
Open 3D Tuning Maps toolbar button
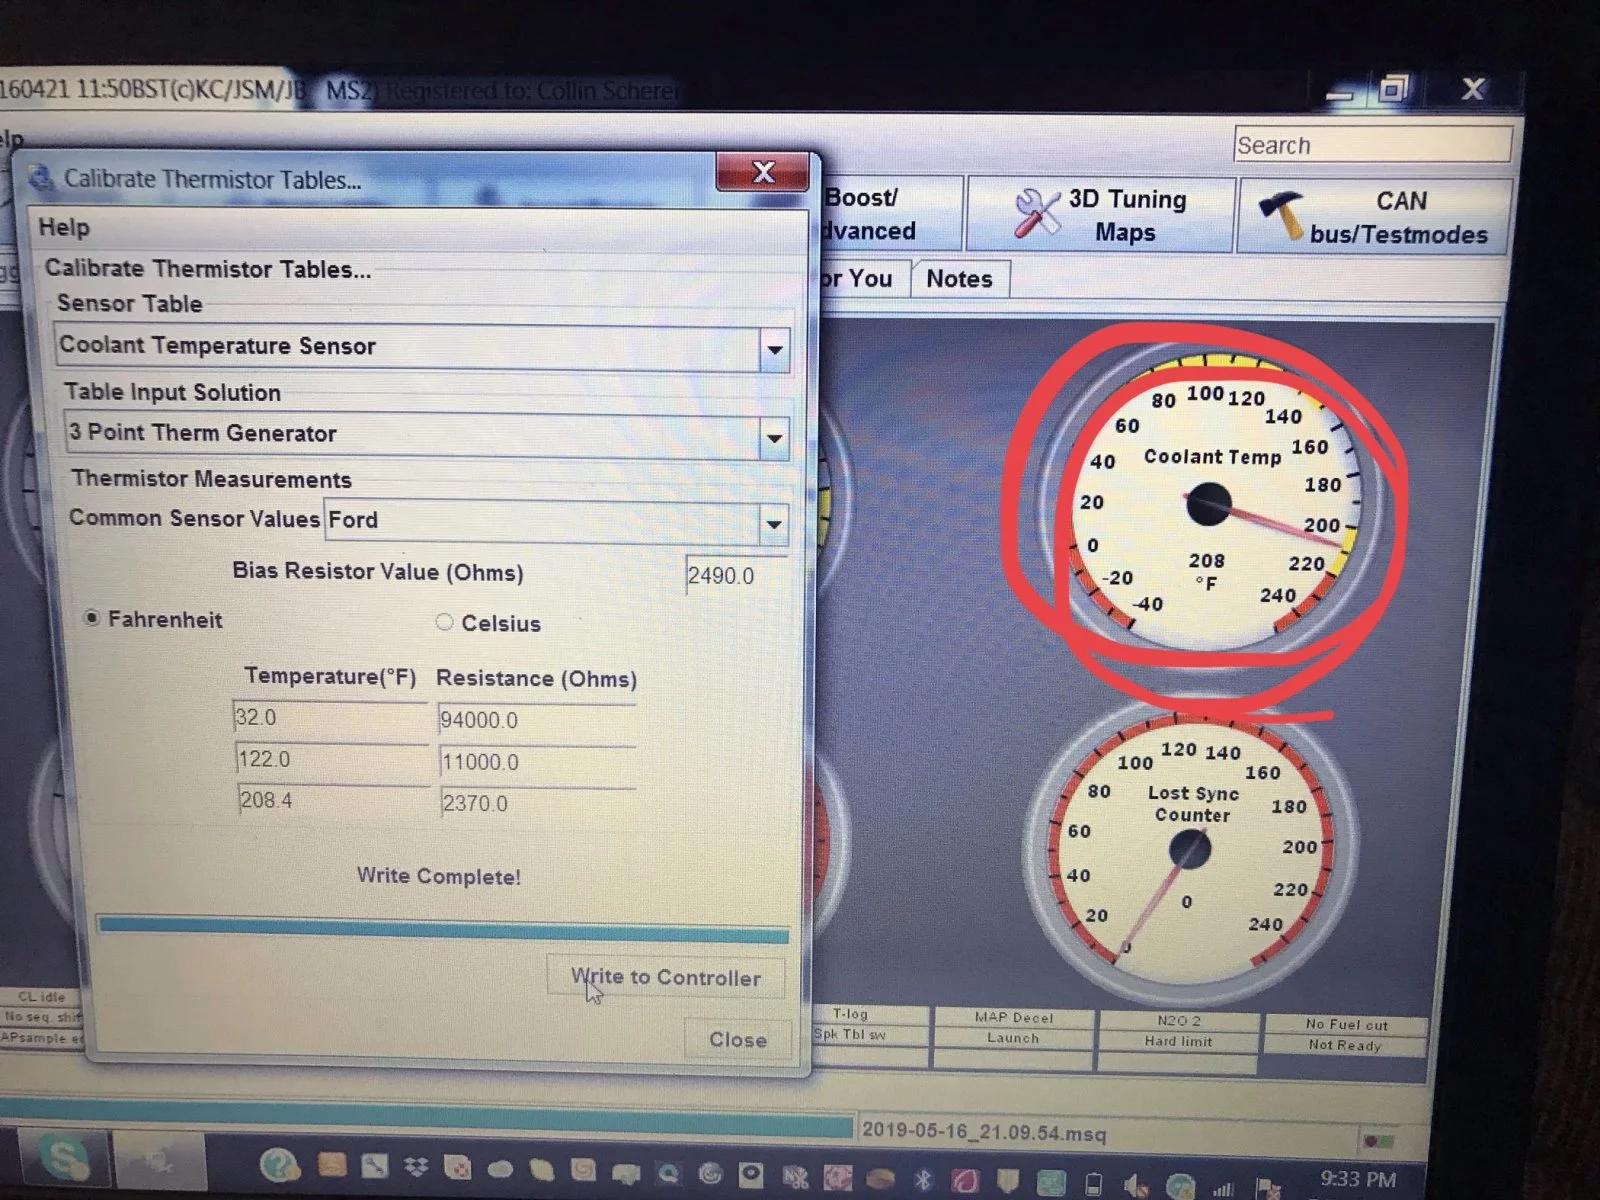(x=1100, y=215)
